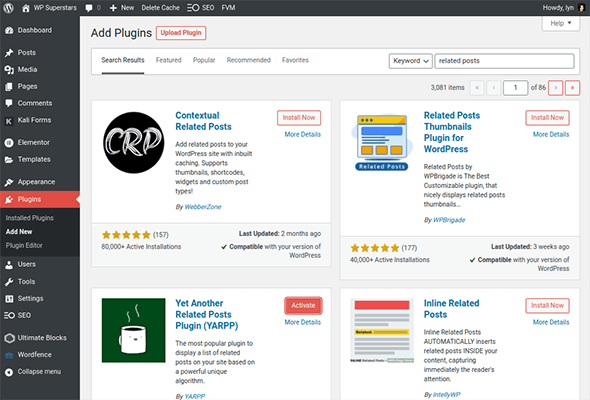
Task: Click the current page number field
Action: click(515, 88)
